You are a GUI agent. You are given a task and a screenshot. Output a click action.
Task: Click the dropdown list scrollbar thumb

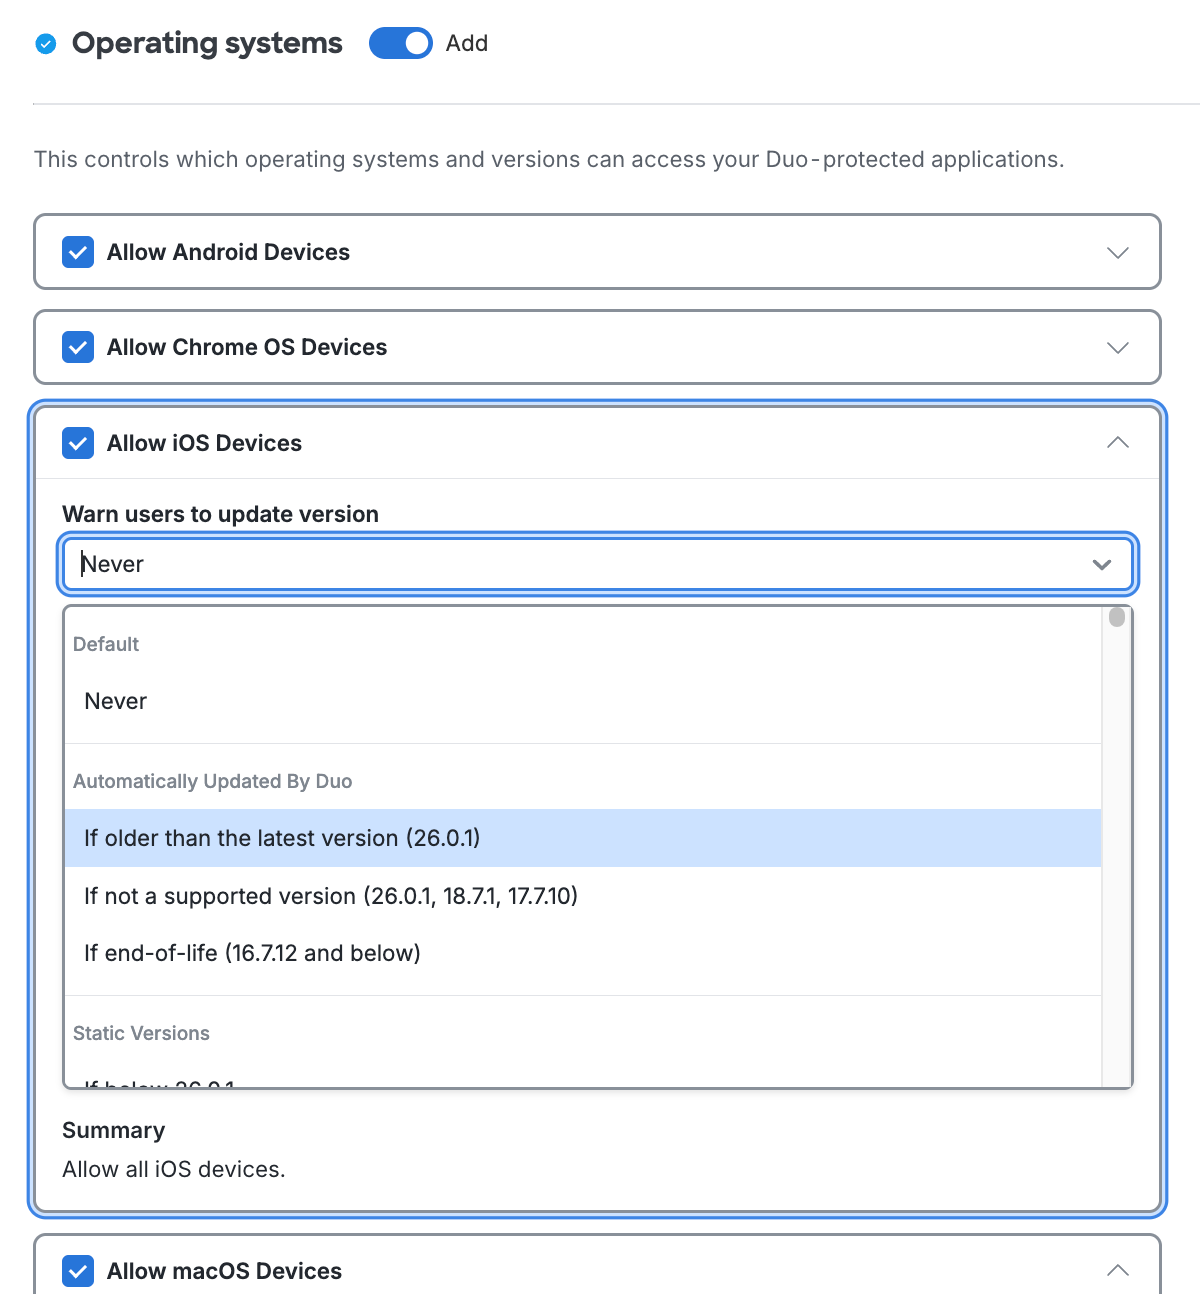click(x=1116, y=618)
